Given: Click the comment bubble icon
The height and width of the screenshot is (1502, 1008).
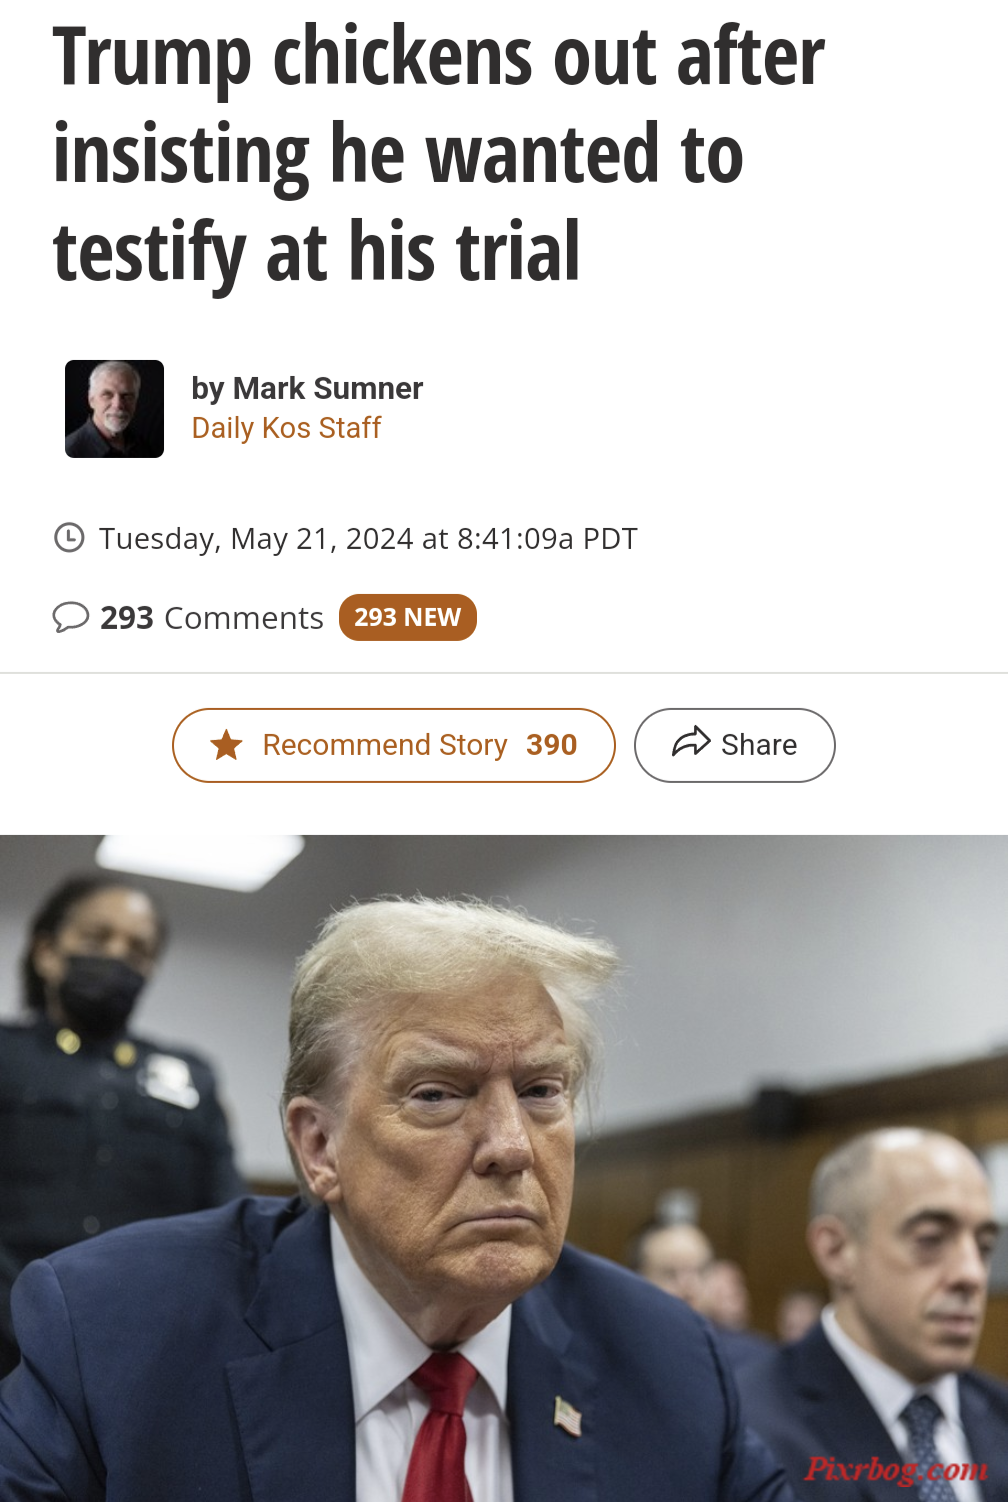Looking at the screenshot, I should (x=71, y=617).
